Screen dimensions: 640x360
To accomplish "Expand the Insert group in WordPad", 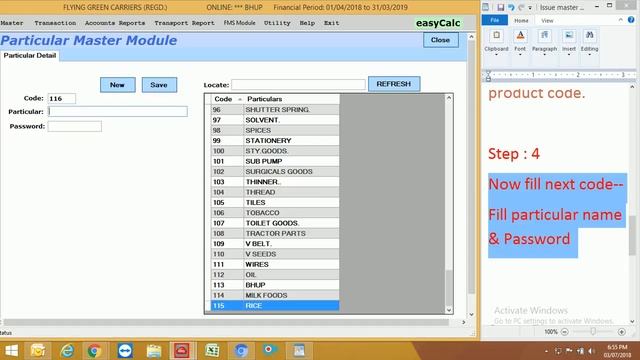I will tap(569, 42).
